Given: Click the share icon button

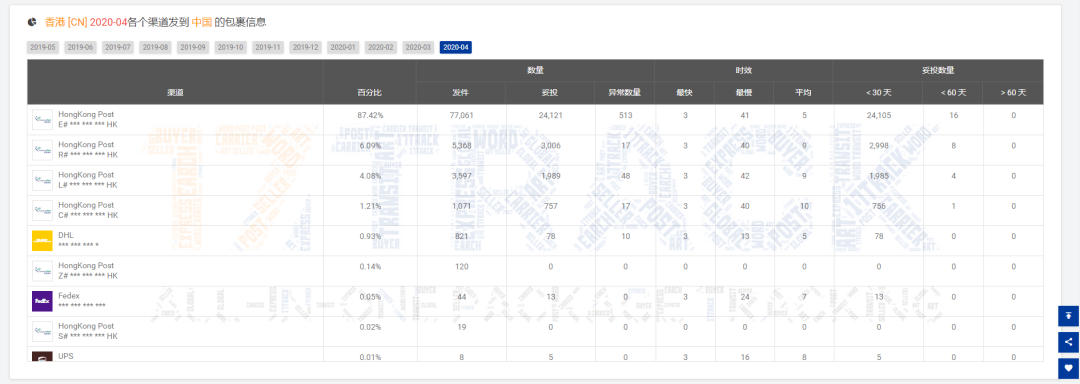Looking at the screenshot, I should [1068, 342].
